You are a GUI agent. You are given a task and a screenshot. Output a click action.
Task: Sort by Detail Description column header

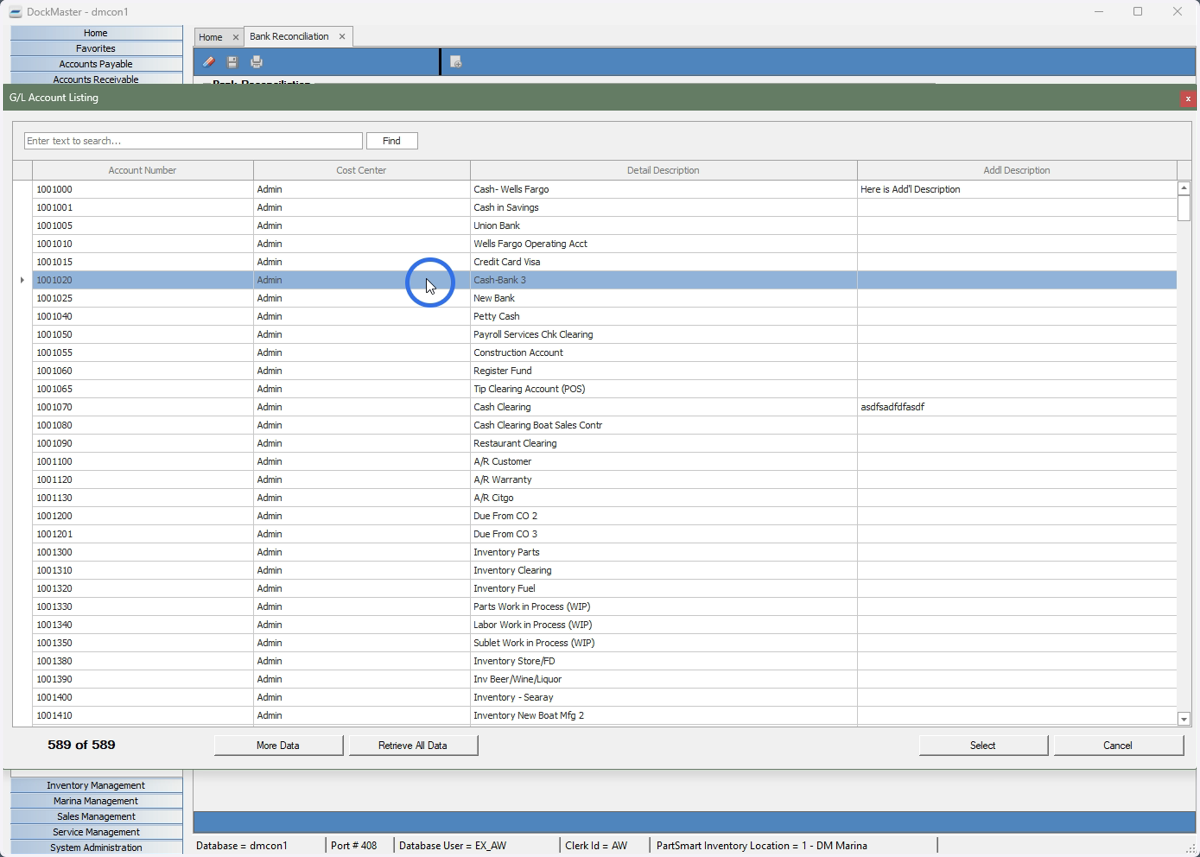pyautogui.click(x=663, y=170)
